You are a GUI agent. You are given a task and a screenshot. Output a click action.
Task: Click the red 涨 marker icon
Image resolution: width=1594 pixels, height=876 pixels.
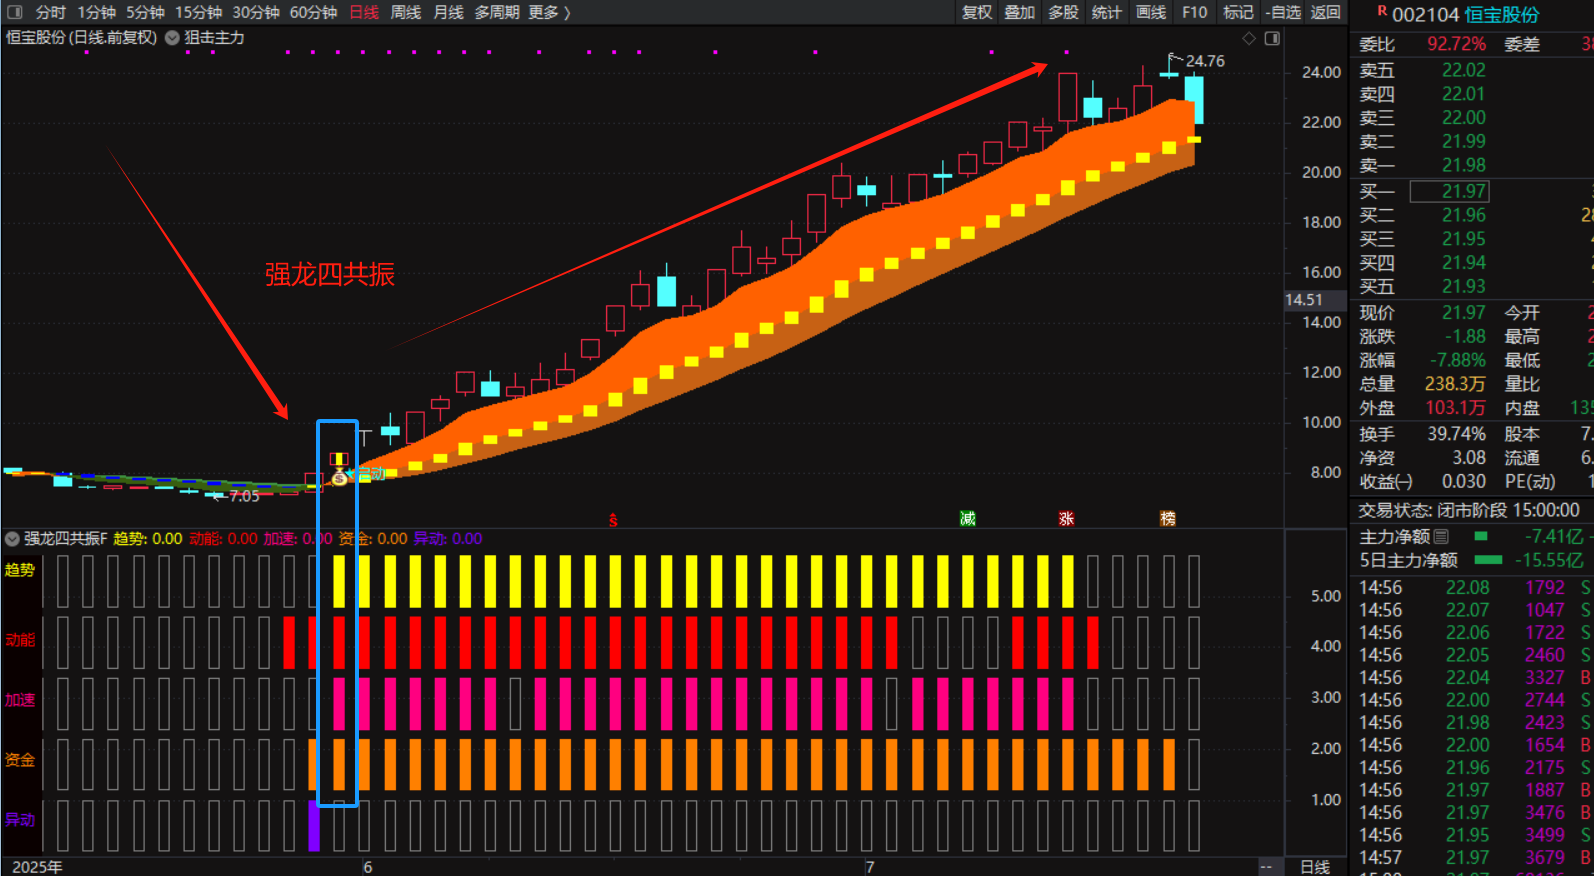coord(1066,518)
